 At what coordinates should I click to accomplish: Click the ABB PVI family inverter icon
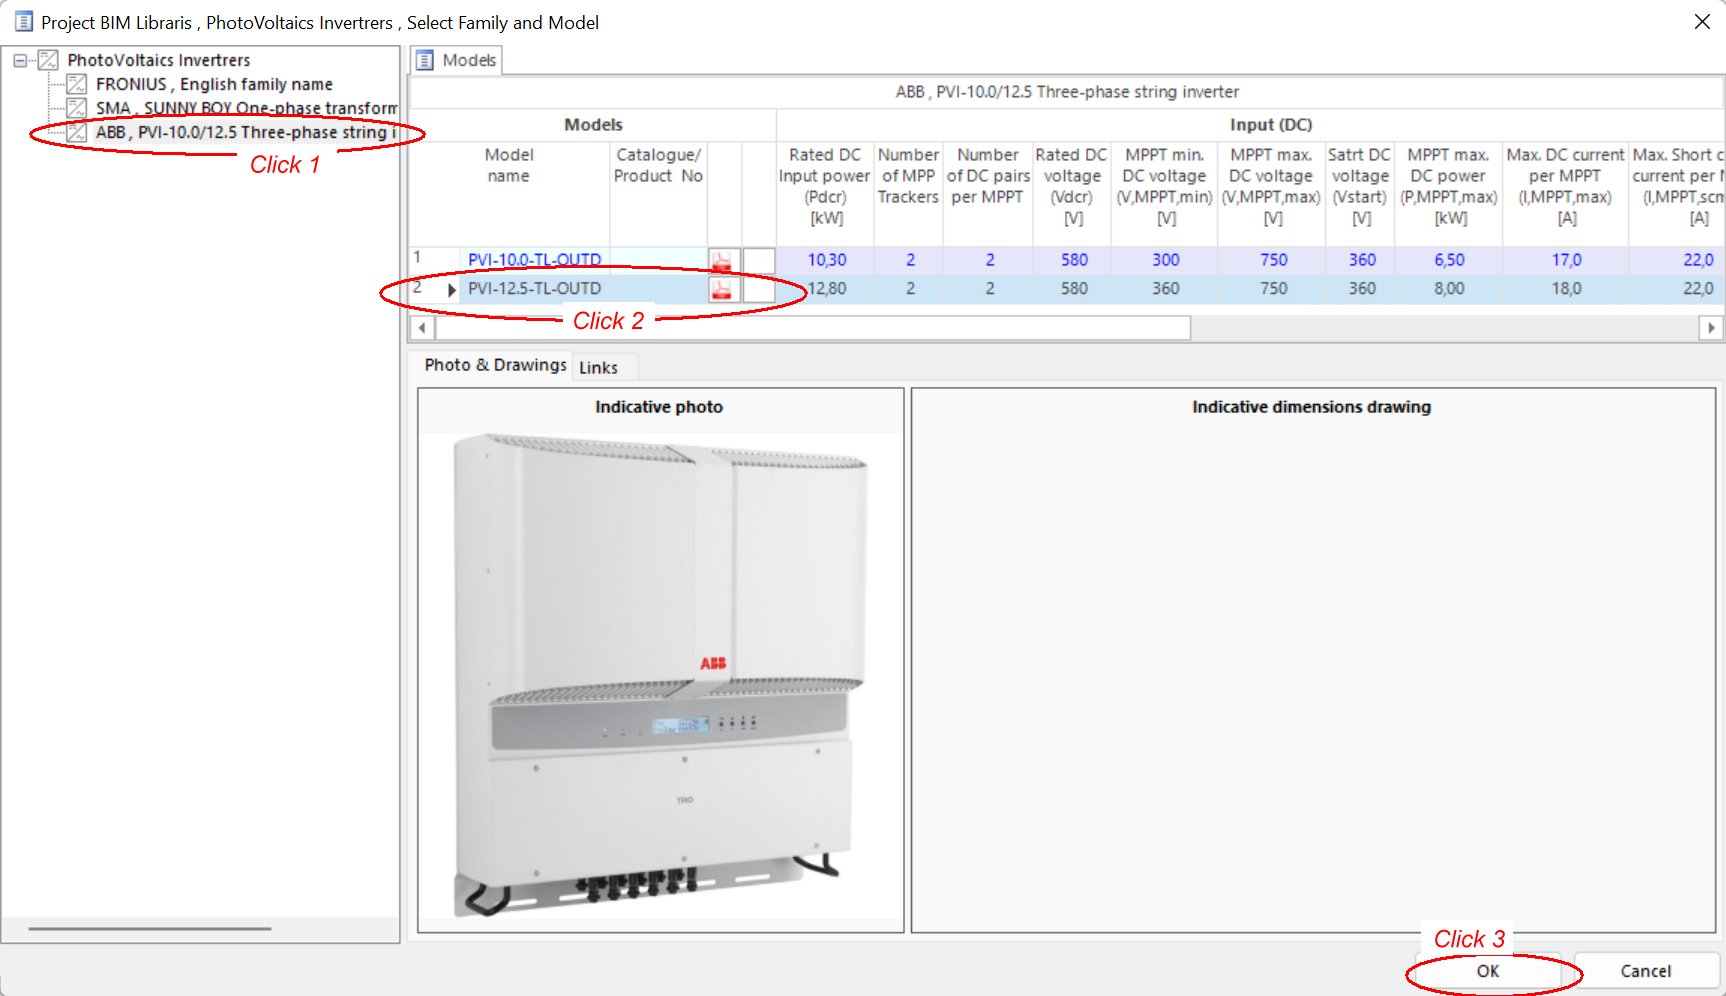[77, 132]
